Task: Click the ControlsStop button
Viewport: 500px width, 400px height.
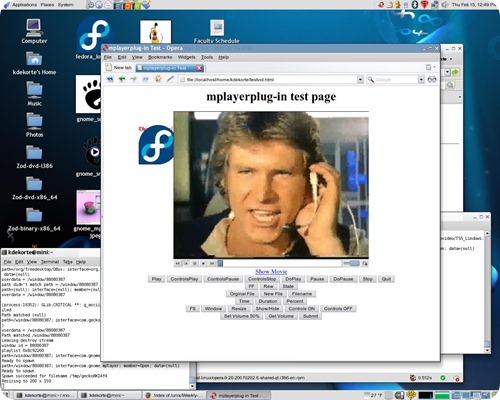Action: [262, 279]
